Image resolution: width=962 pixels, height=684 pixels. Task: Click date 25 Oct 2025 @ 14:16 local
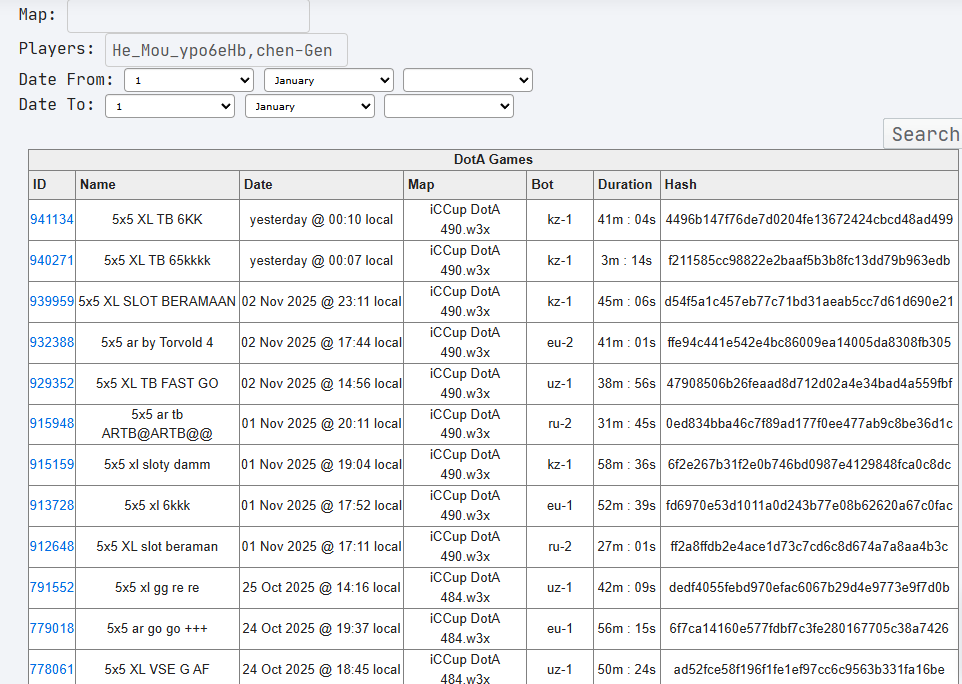[x=321, y=588]
